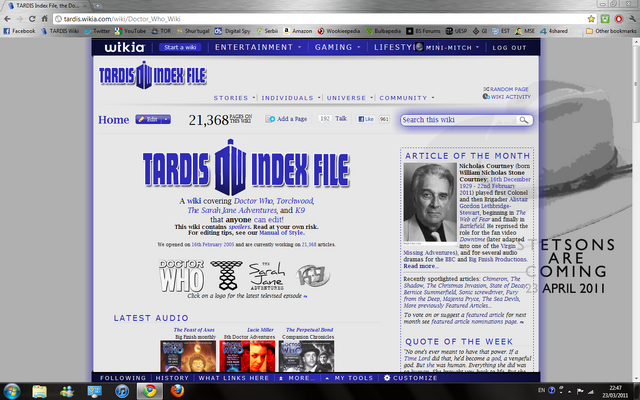
Task: Open the TARDIS Wiki bookmark
Action: click(60, 31)
